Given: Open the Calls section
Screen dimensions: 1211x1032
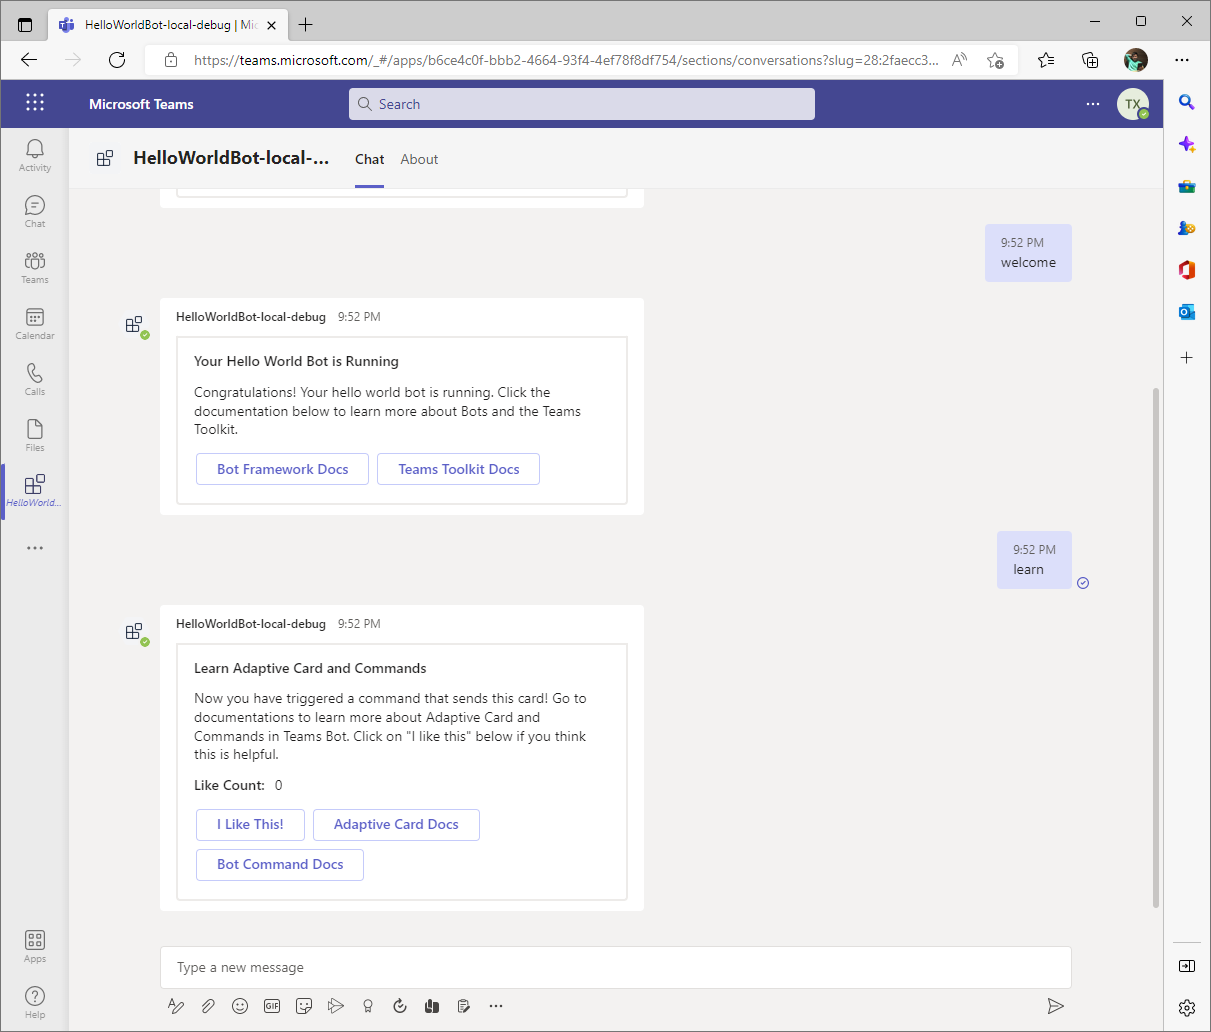Looking at the screenshot, I should [x=35, y=379].
